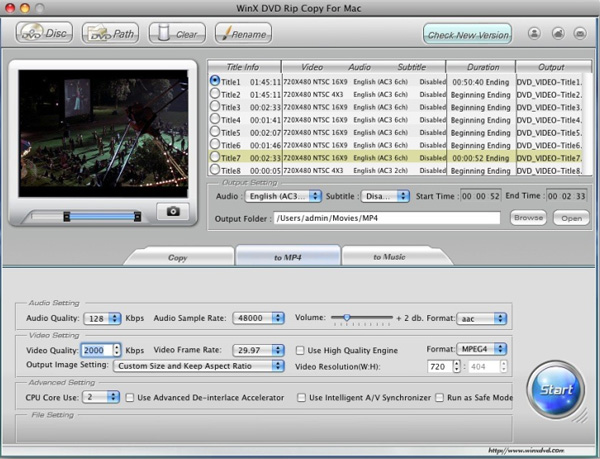Open the CPU Core Use dropdown
Image resolution: width=600 pixels, height=459 pixels.
point(101,397)
